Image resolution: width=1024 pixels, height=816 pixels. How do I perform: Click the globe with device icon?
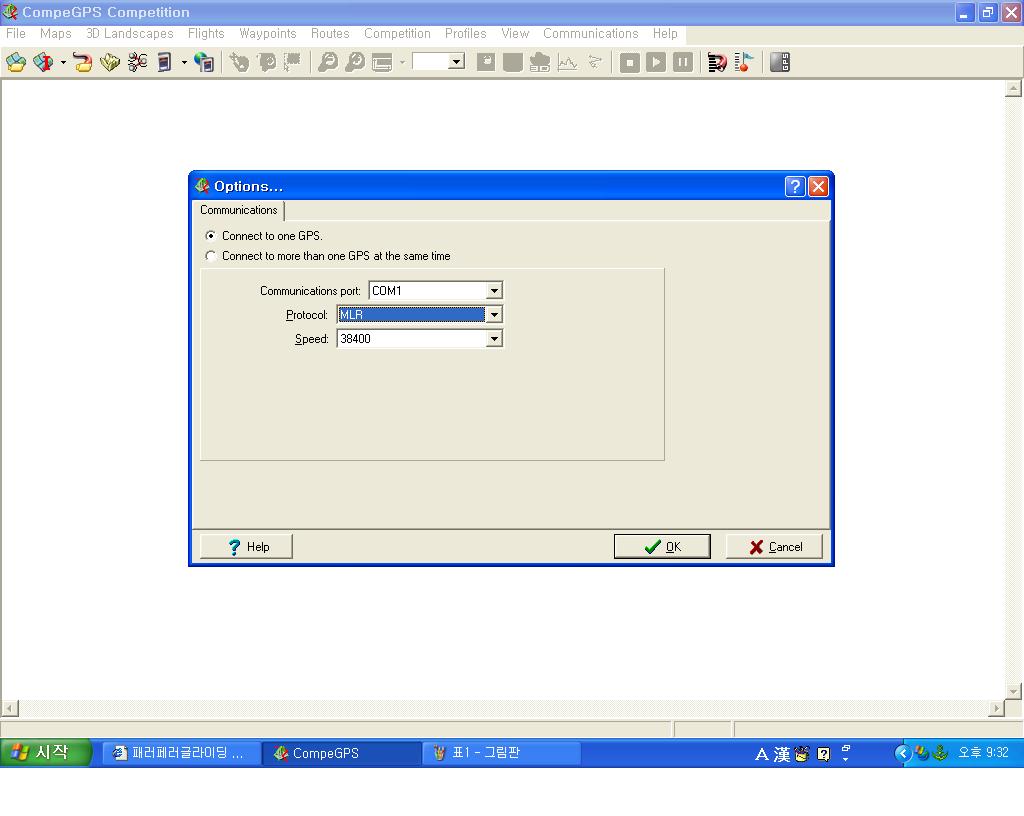204,62
